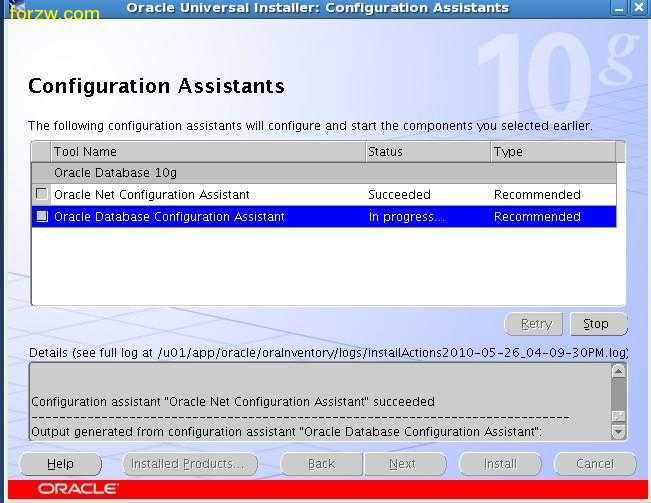651x503 pixels.
Task: Click the Install button
Action: [499, 464]
